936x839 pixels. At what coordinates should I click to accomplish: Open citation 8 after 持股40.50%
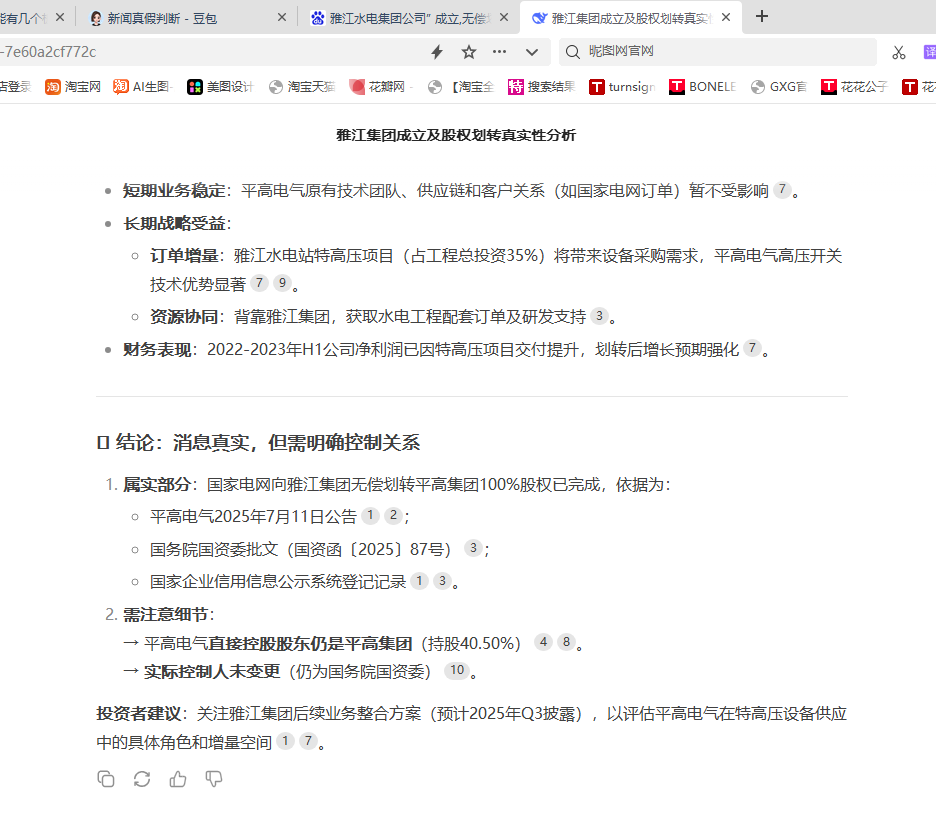pos(566,642)
